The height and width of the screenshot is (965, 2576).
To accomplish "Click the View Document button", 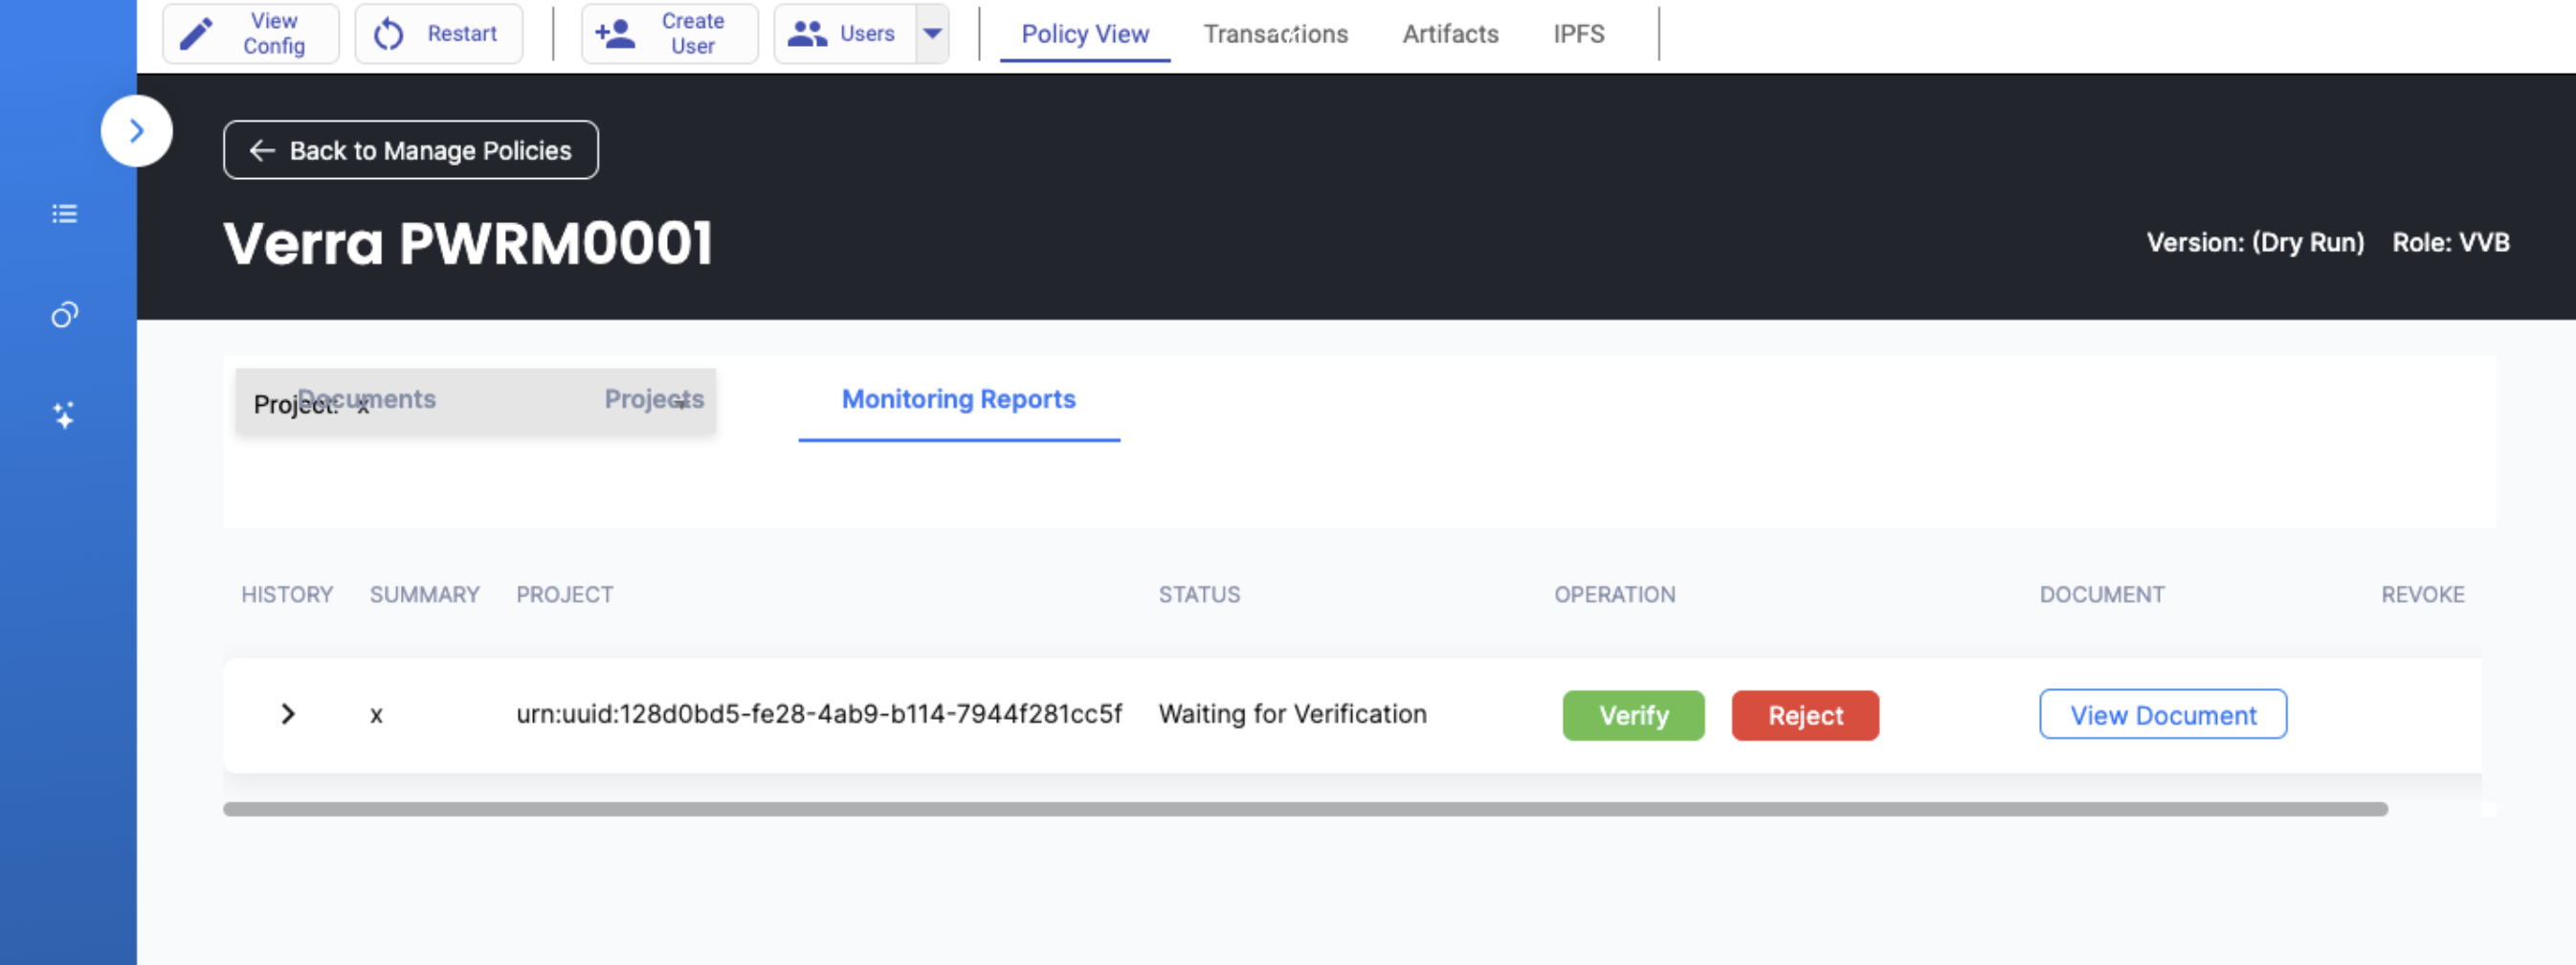I will pyautogui.click(x=2162, y=715).
